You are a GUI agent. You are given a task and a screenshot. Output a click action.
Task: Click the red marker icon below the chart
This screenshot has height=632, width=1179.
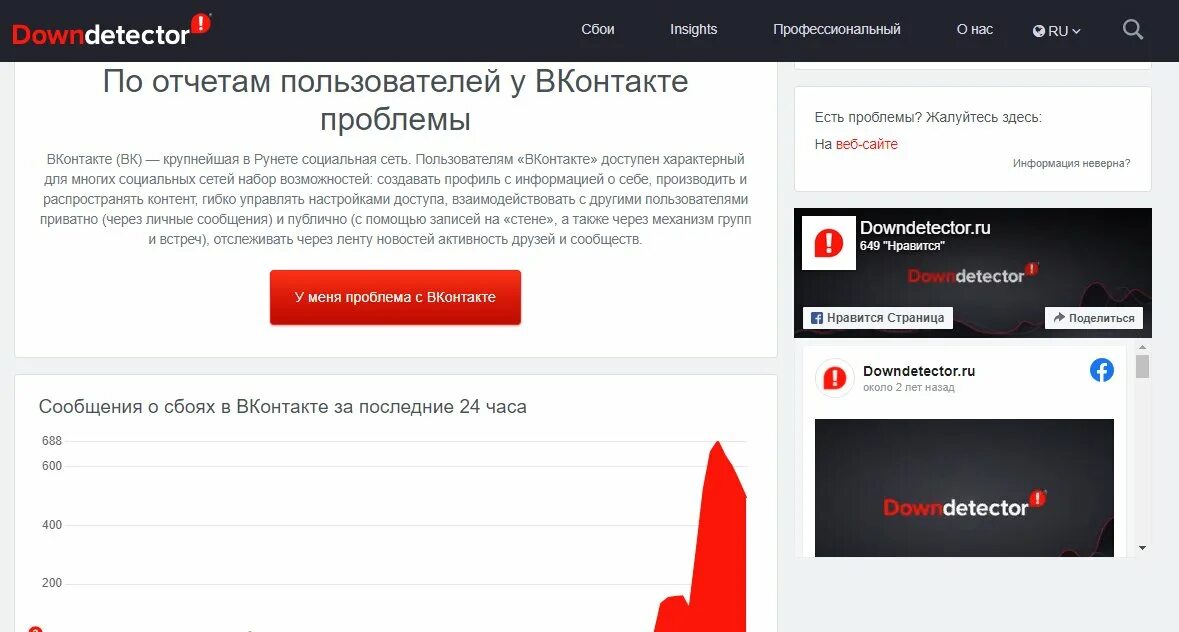tap(35, 629)
